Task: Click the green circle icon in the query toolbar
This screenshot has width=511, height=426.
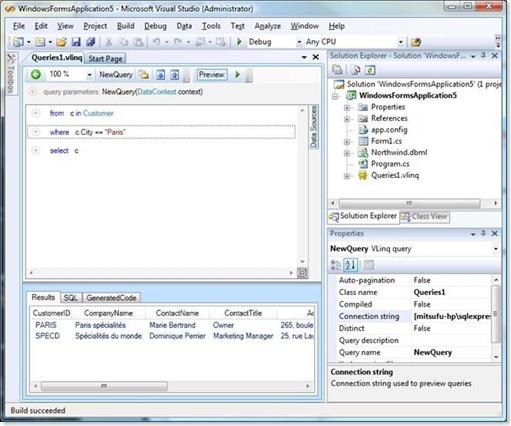Action: tap(36, 74)
